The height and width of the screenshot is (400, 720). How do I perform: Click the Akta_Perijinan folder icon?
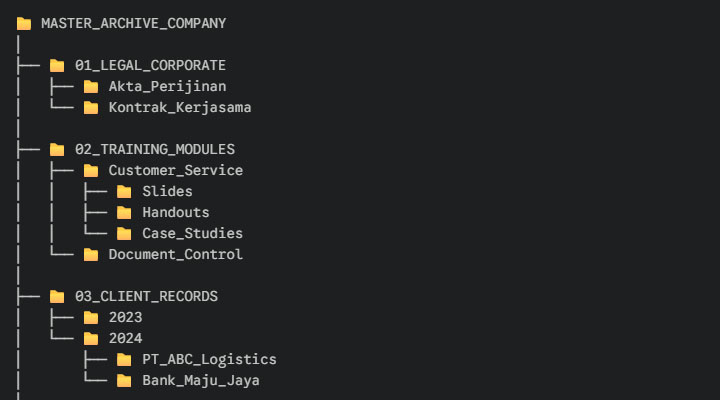tap(91, 86)
